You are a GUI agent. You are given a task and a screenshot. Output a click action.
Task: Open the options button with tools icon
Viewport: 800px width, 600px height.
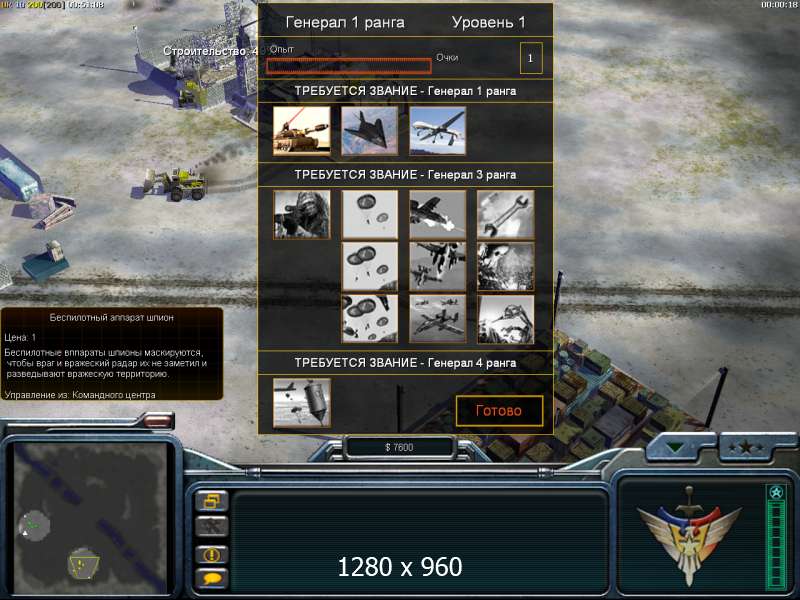[x=212, y=527]
